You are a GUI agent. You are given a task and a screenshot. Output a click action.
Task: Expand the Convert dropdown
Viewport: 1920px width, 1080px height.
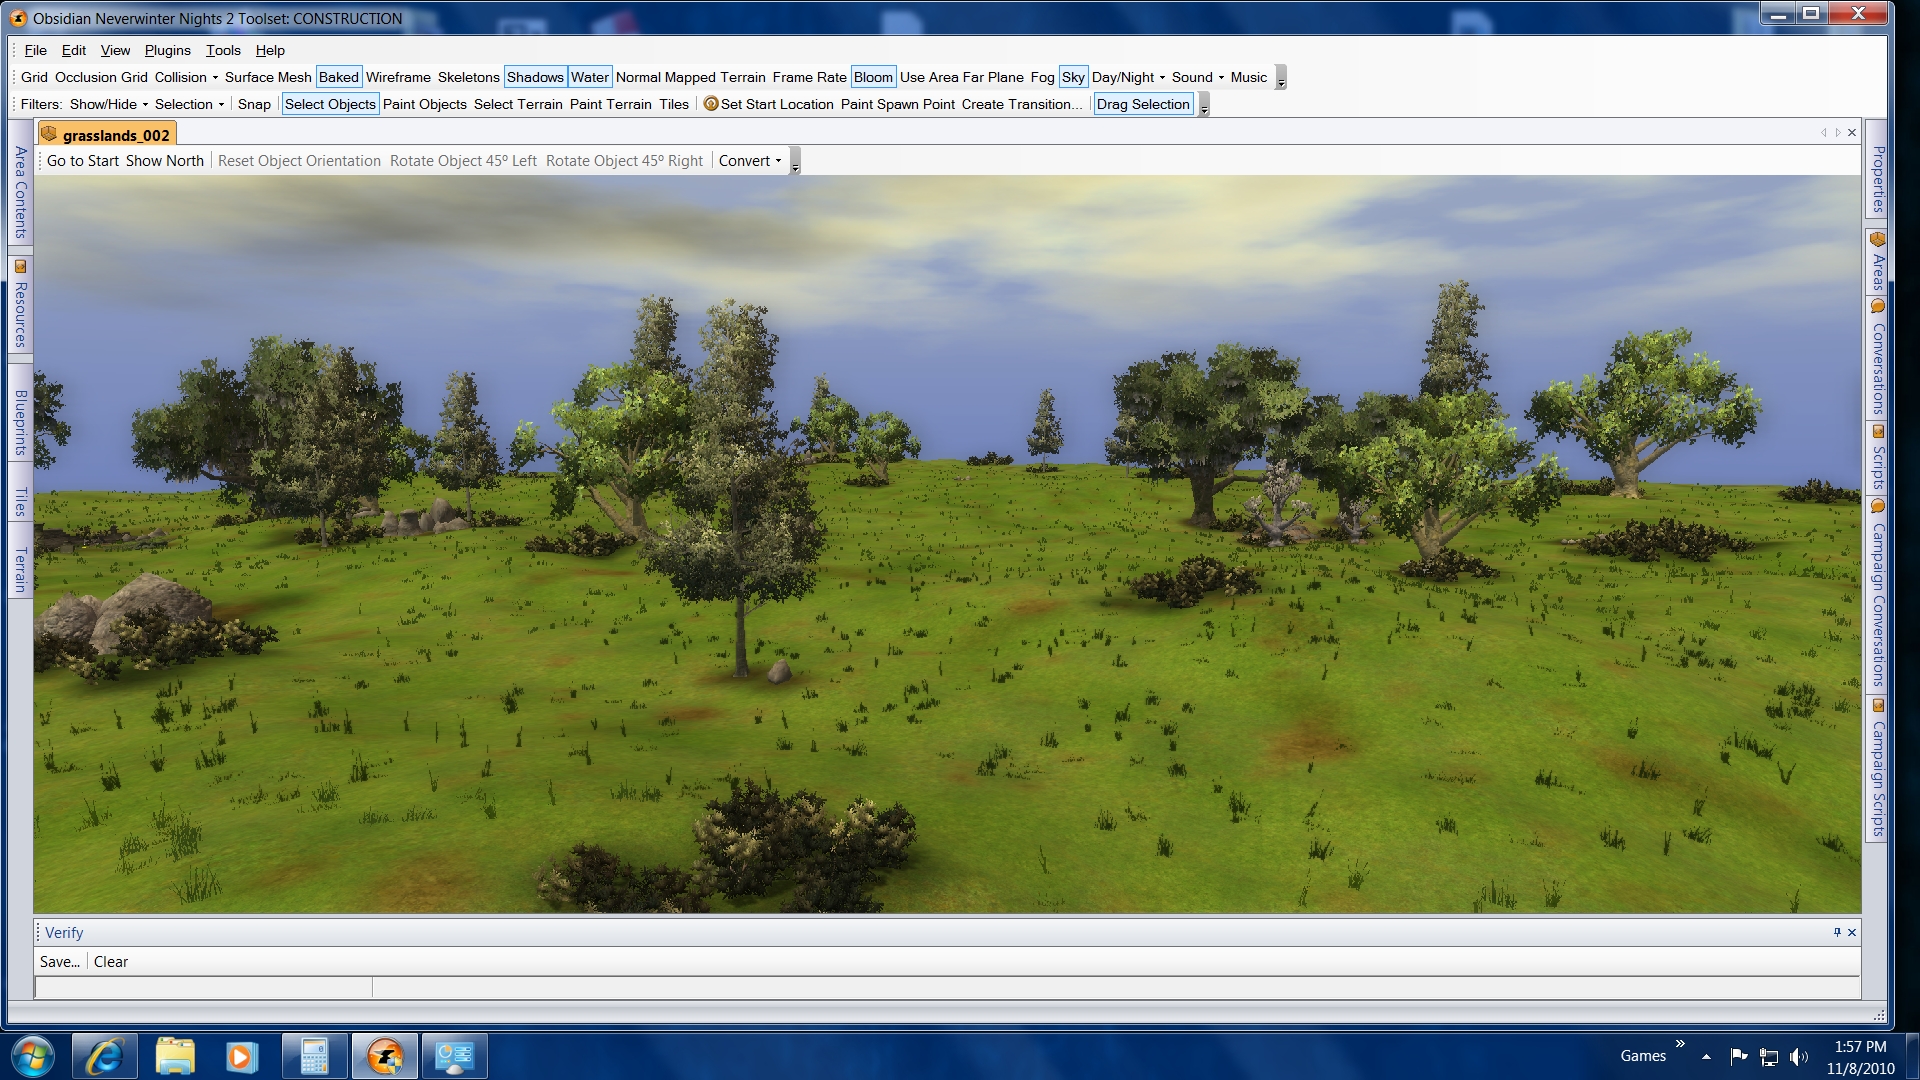pyautogui.click(x=750, y=161)
